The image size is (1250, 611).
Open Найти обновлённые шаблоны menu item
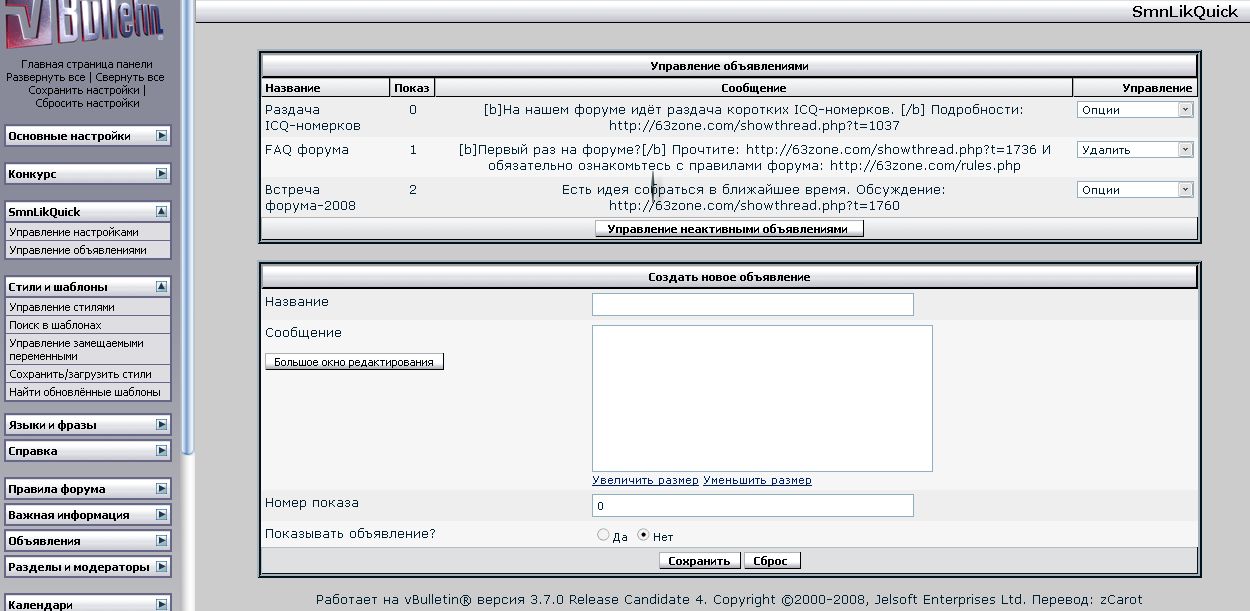point(87,392)
